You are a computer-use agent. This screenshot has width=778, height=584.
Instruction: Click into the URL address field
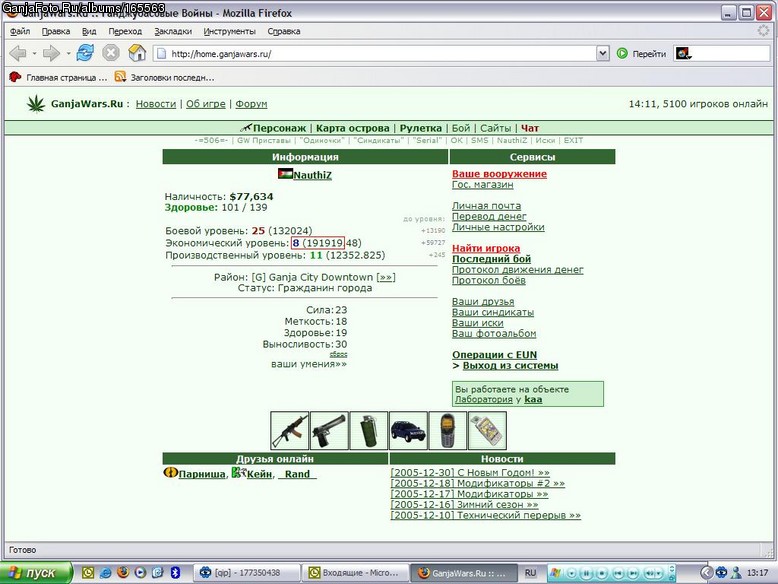376,53
